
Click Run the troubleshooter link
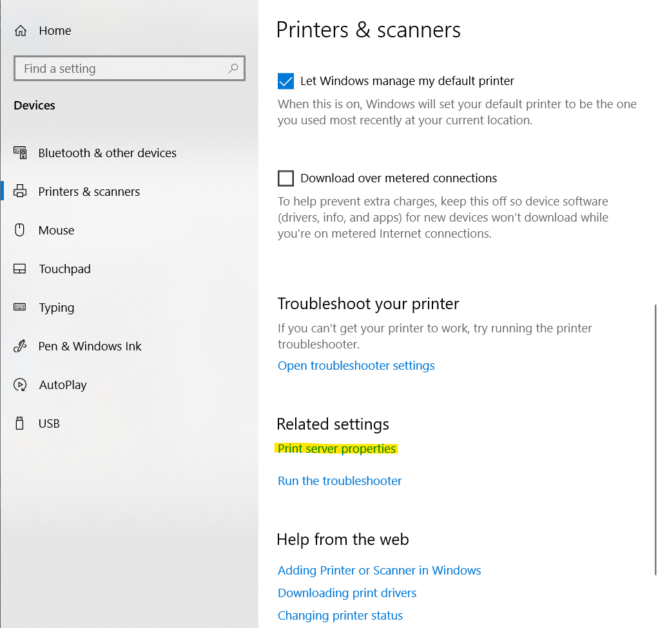(339, 481)
